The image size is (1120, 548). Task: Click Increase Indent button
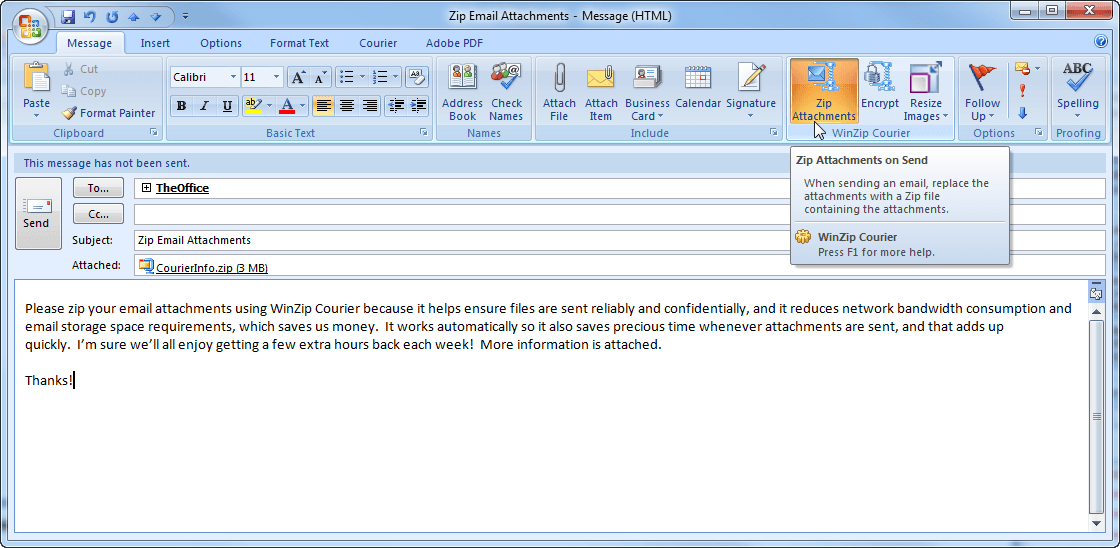click(x=418, y=106)
